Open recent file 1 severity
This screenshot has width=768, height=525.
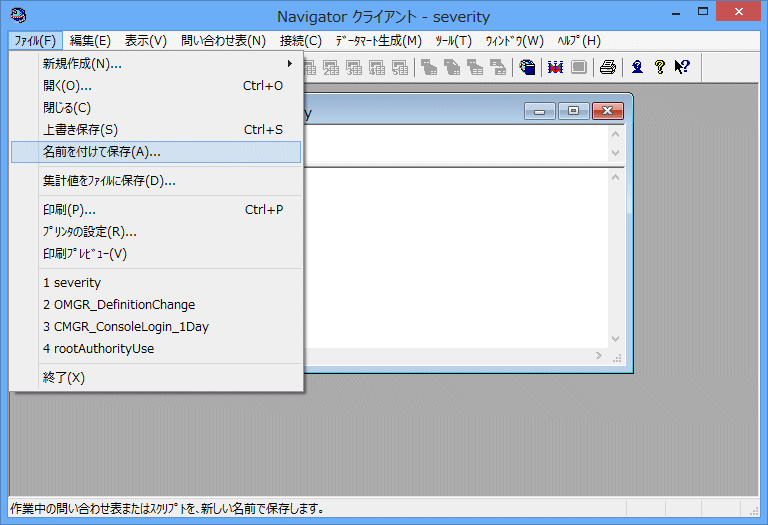tap(156, 283)
